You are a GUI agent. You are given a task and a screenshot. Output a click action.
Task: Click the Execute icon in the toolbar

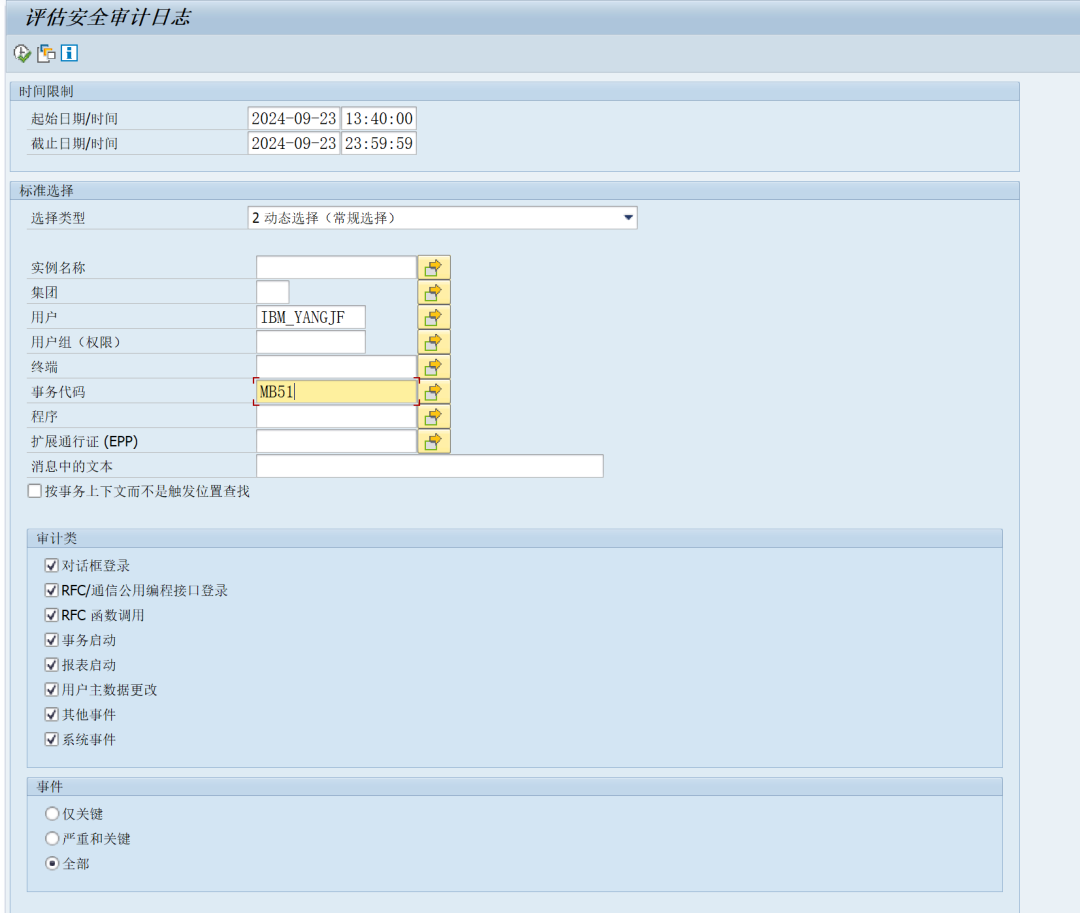(22, 53)
